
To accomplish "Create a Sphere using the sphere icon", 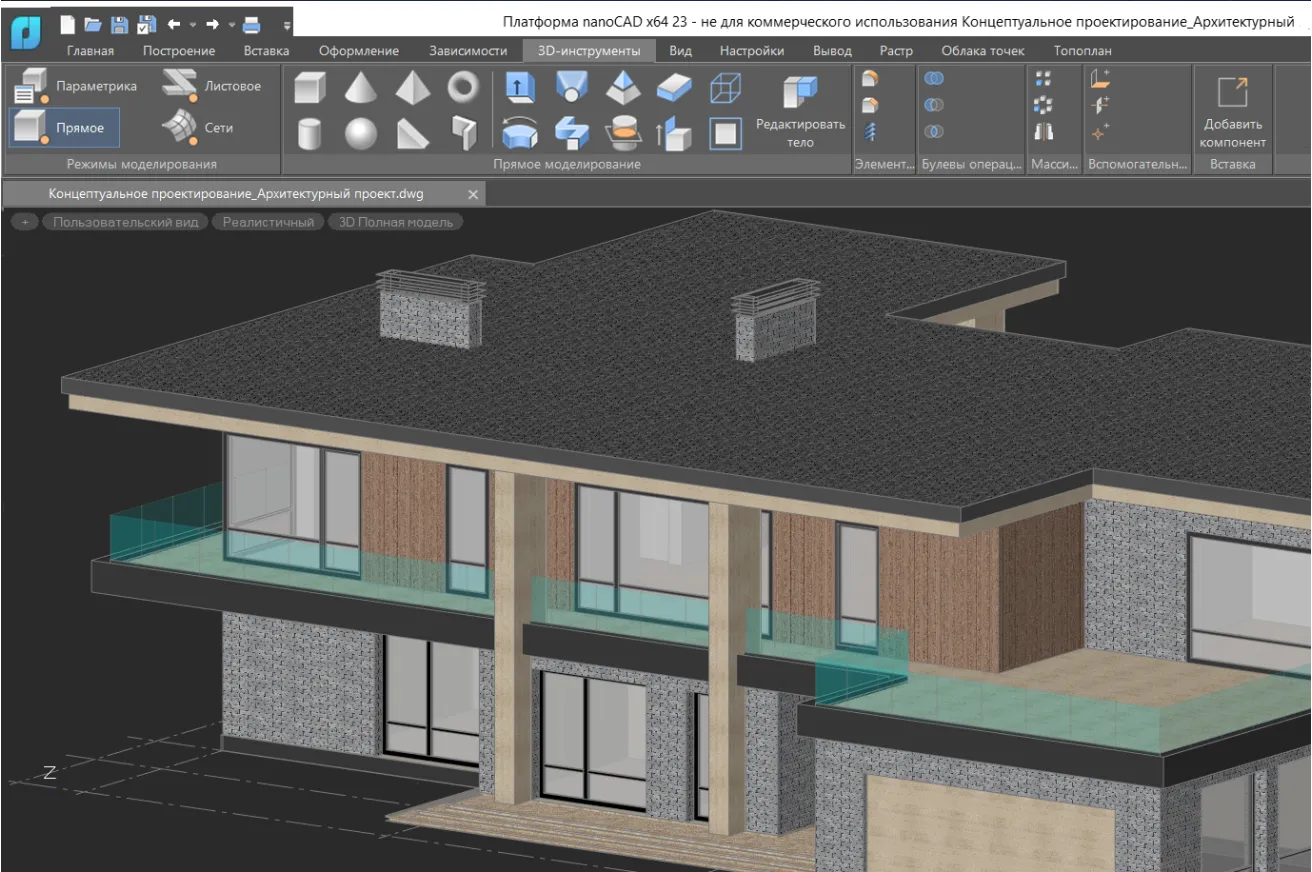I will tap(361, 132).
